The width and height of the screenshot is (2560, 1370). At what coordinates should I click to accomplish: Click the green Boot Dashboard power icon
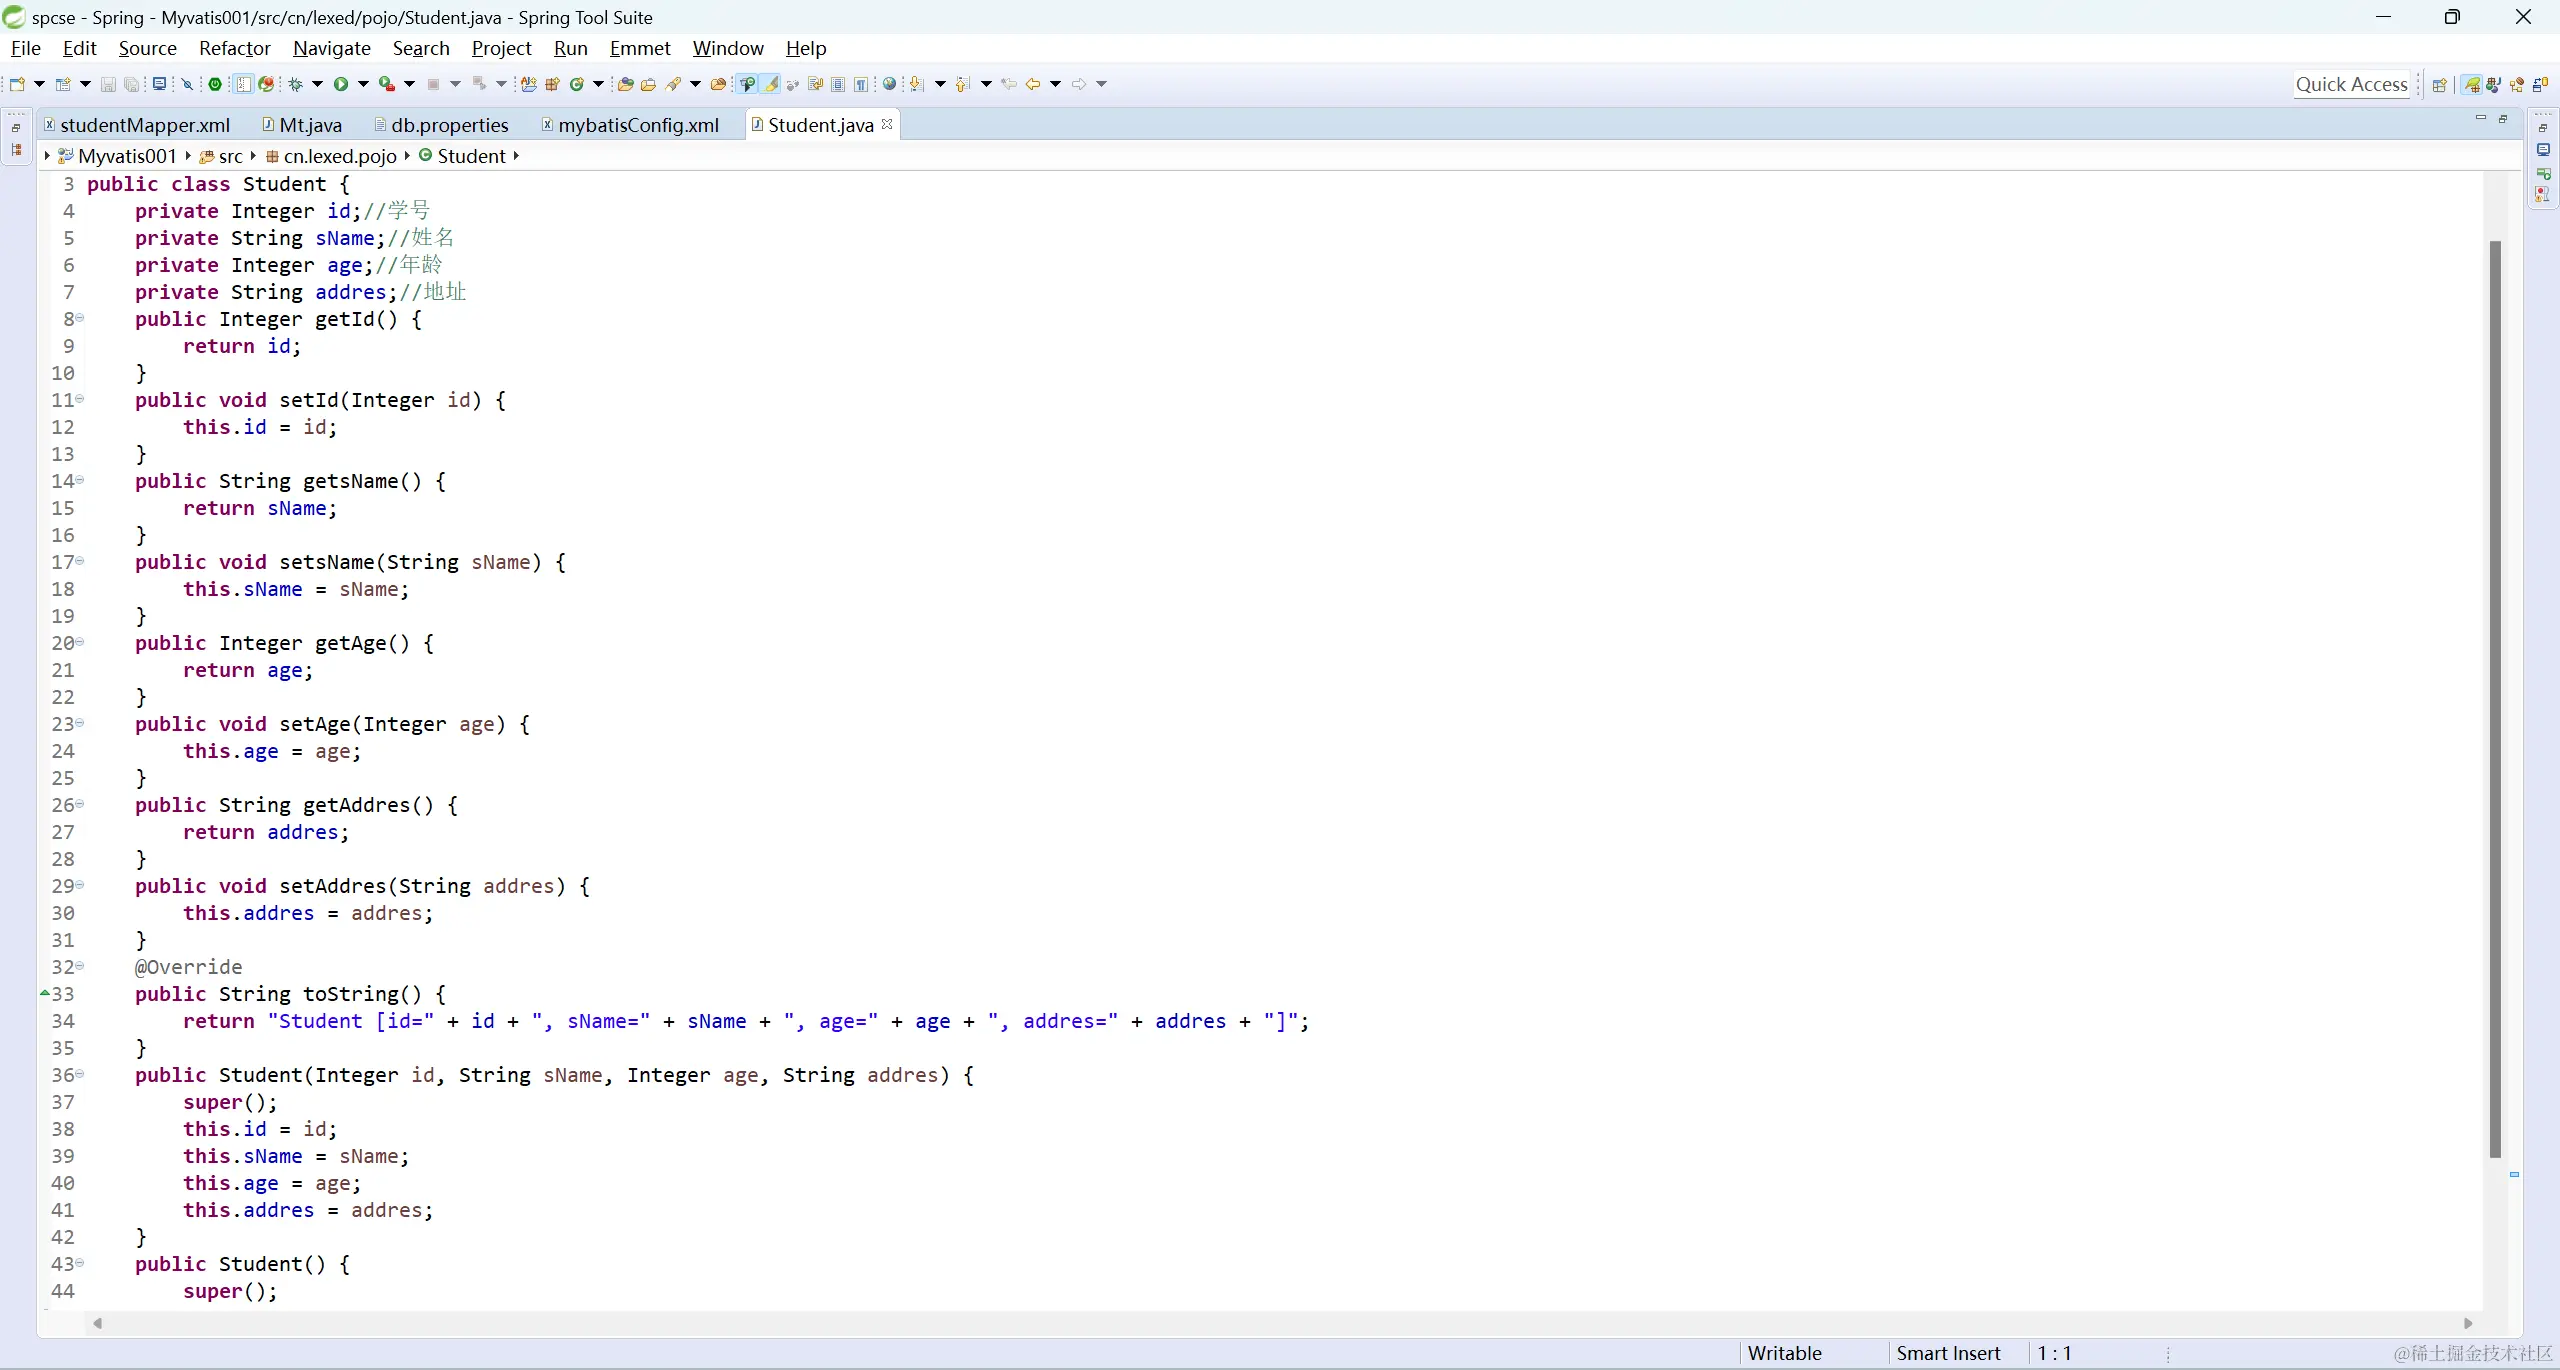point(215,84)
